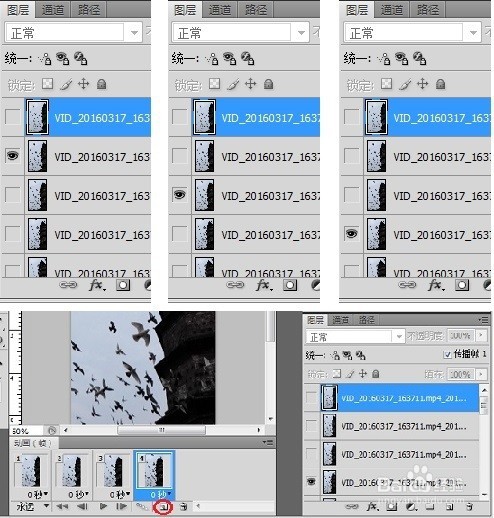494x518 pixels.
Task: Click unify layer visibility icon in left layers panel
Action: pos(63,58)
